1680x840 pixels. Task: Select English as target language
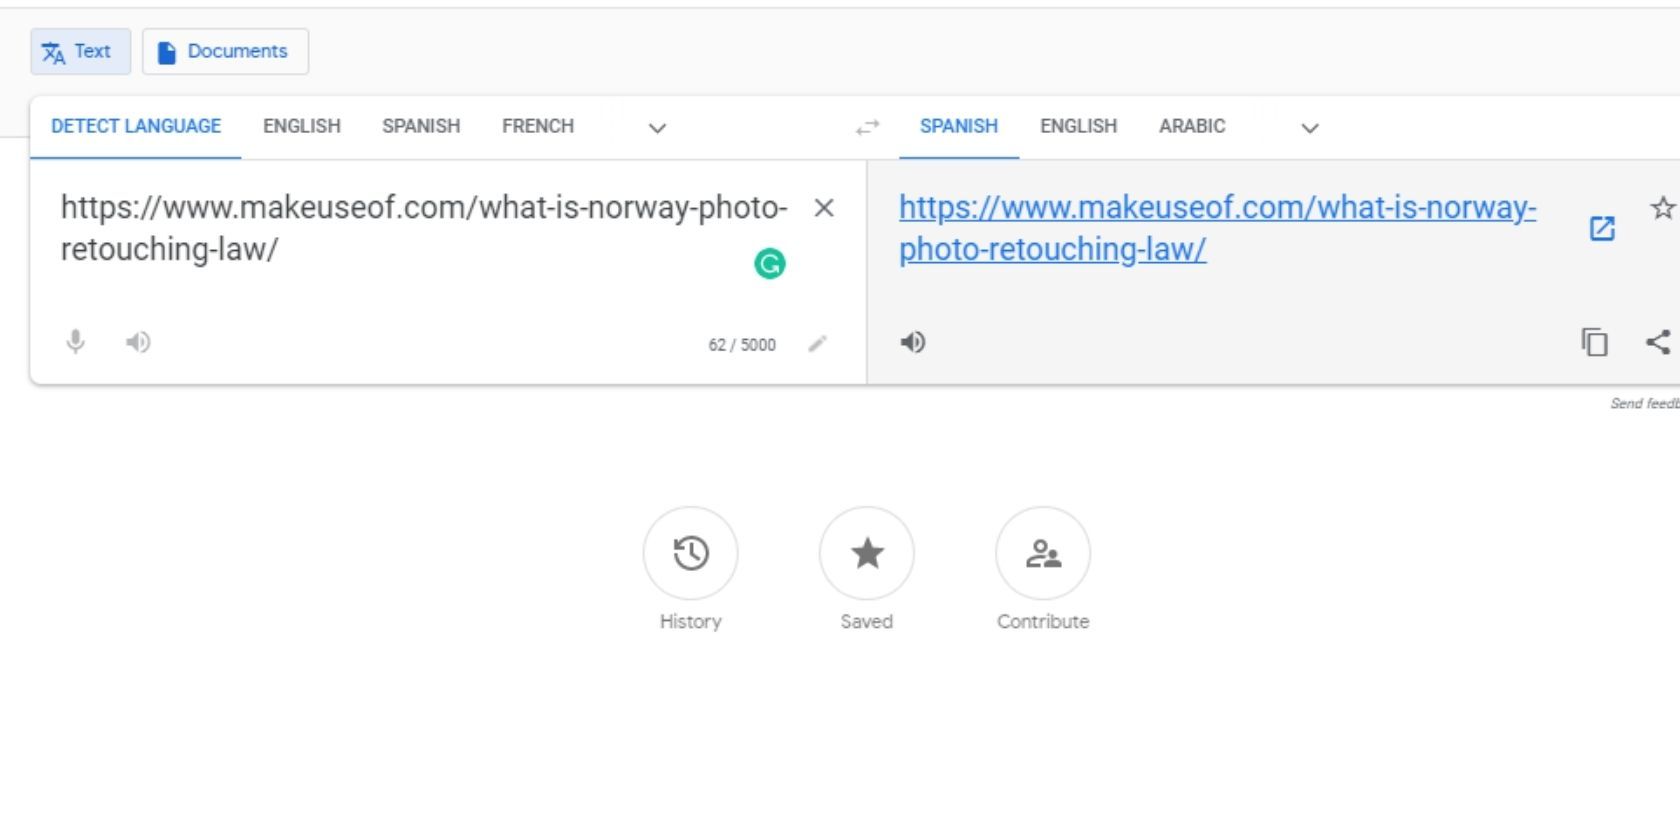coord(1078,126)
